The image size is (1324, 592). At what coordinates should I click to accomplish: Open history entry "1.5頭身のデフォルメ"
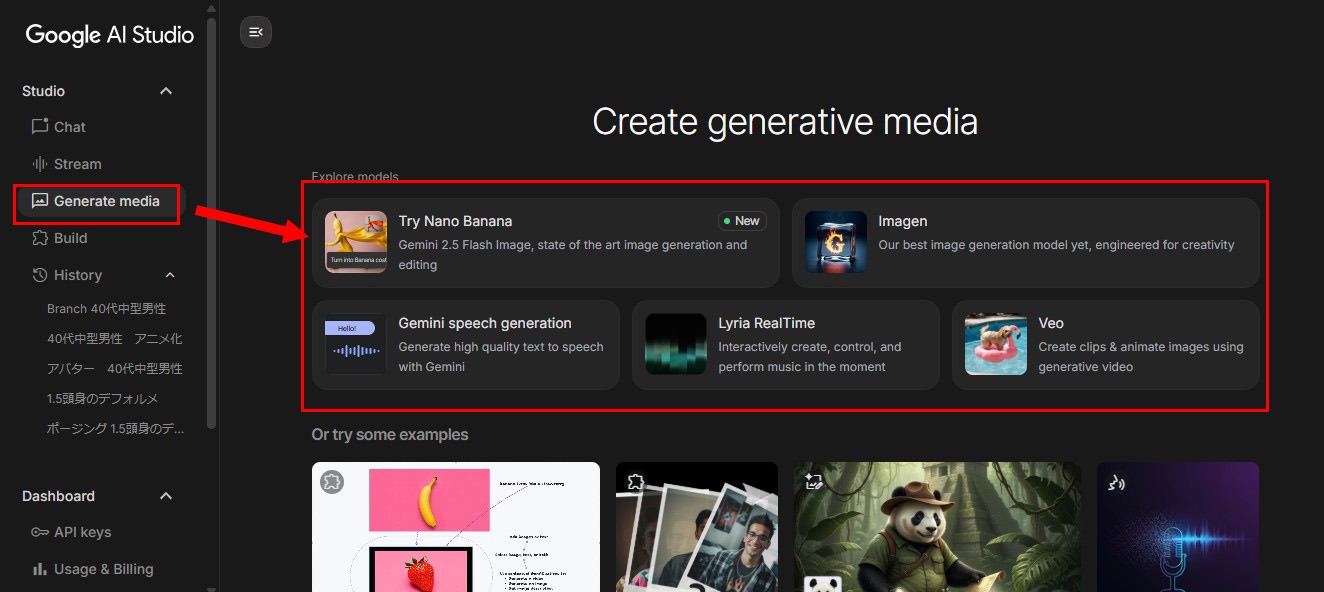[x=102, y=398]
